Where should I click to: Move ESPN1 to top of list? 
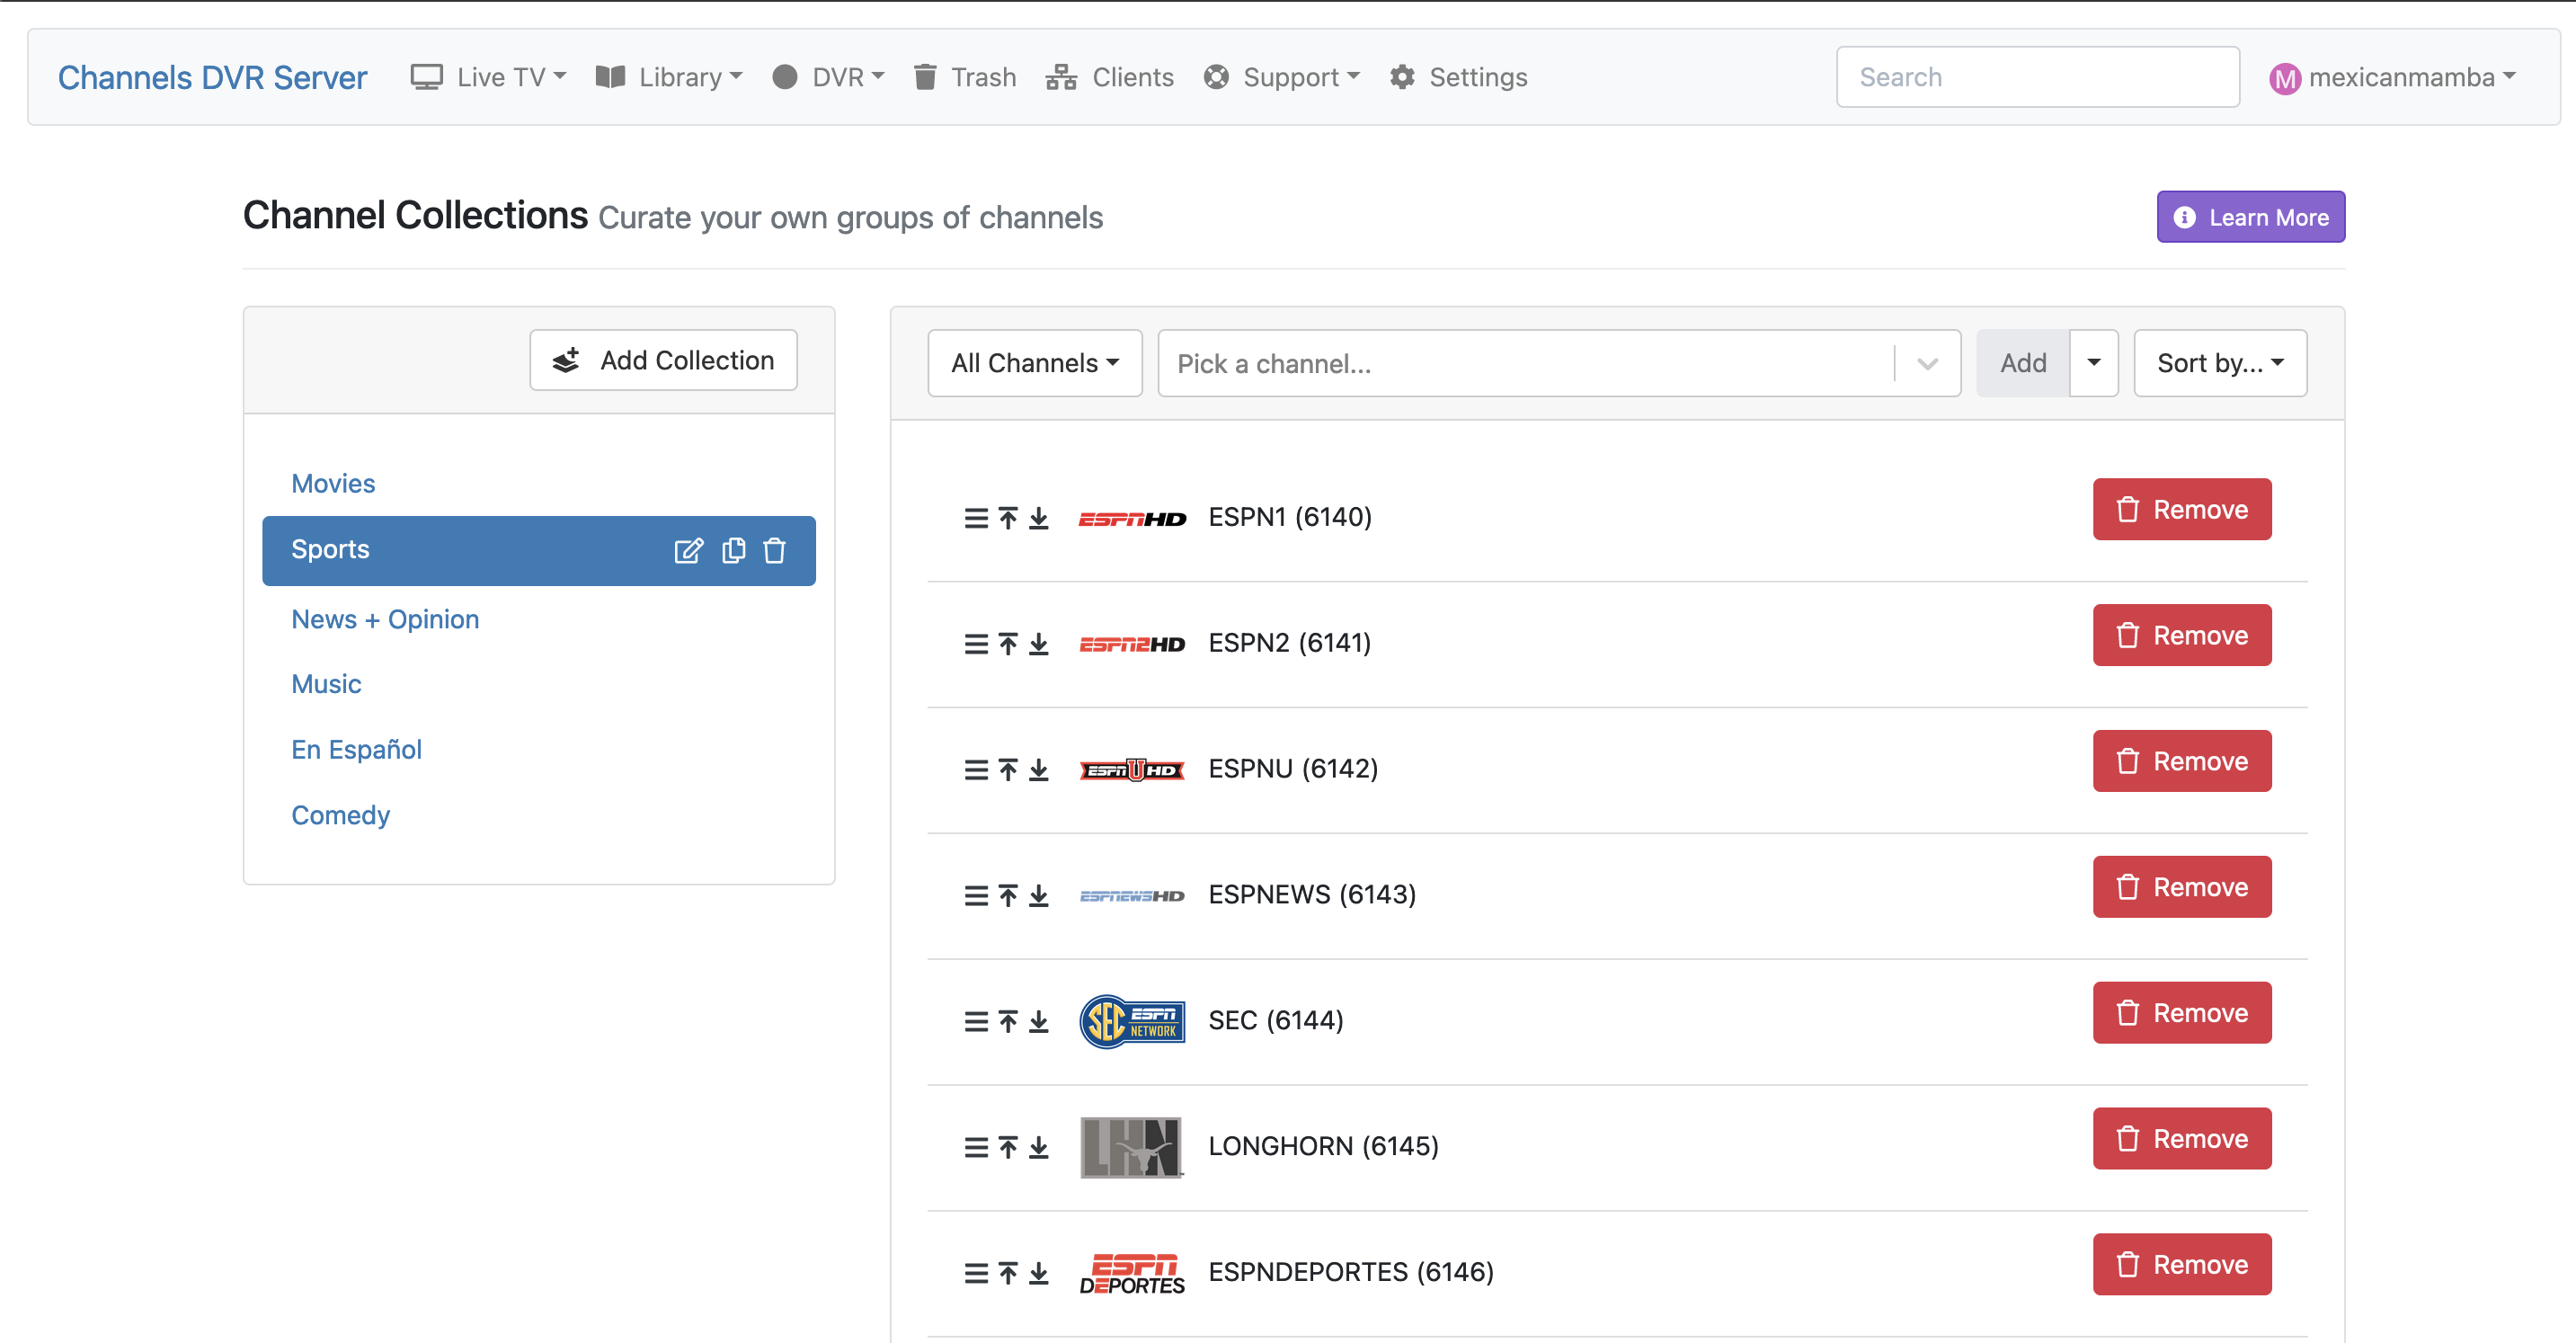click(x=1008, y=518)
